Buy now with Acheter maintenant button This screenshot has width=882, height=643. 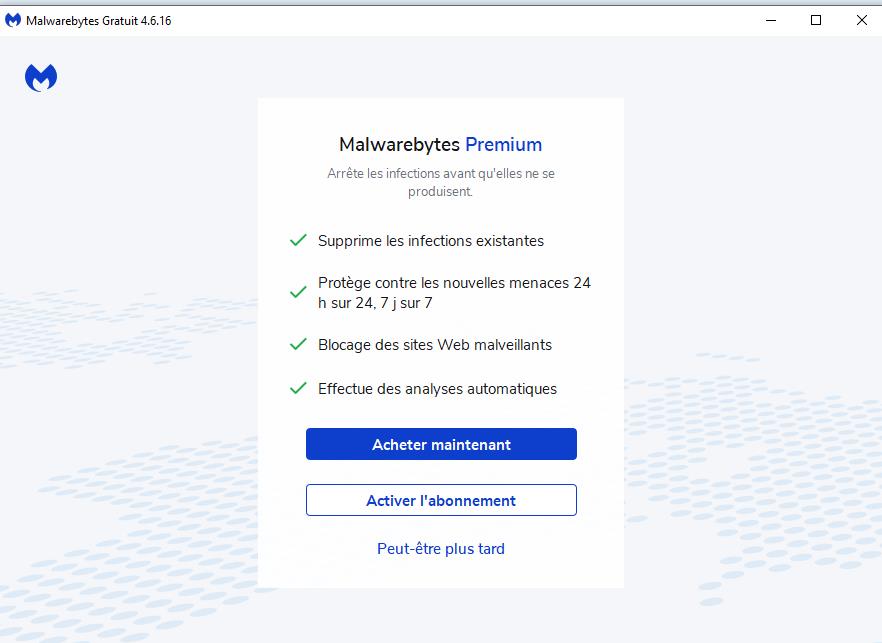442,444
